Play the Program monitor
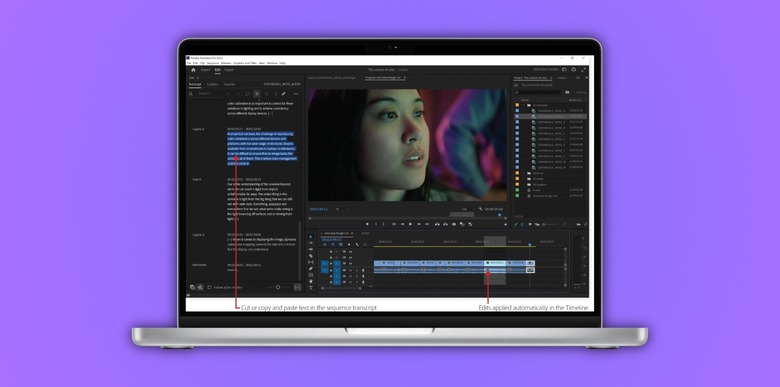Image resolution: width=780 pixels, height=387 pixels. (410, 224)
